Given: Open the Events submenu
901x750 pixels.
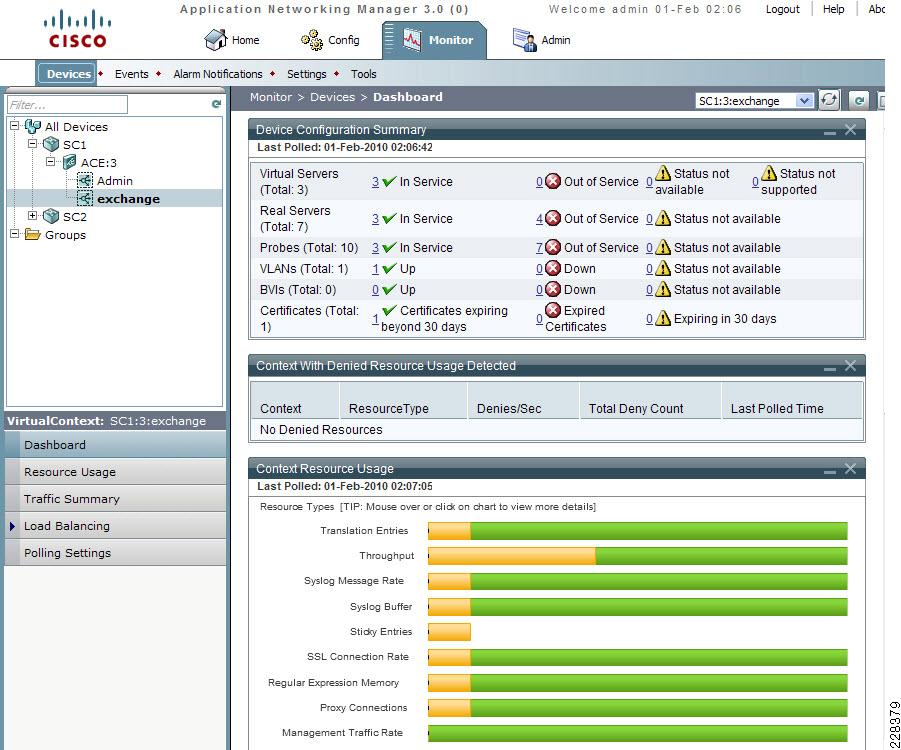Looking at the screenshot, I should (132, 74).
